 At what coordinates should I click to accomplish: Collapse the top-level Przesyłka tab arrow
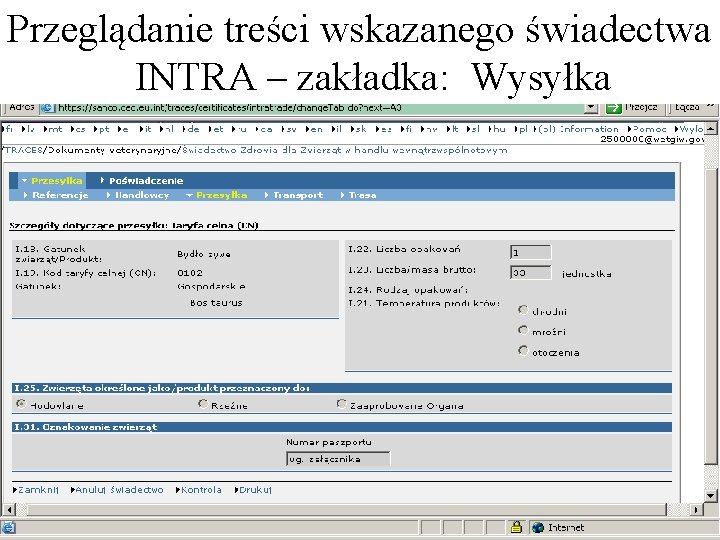pyautogui.click(x=25, y=181)
